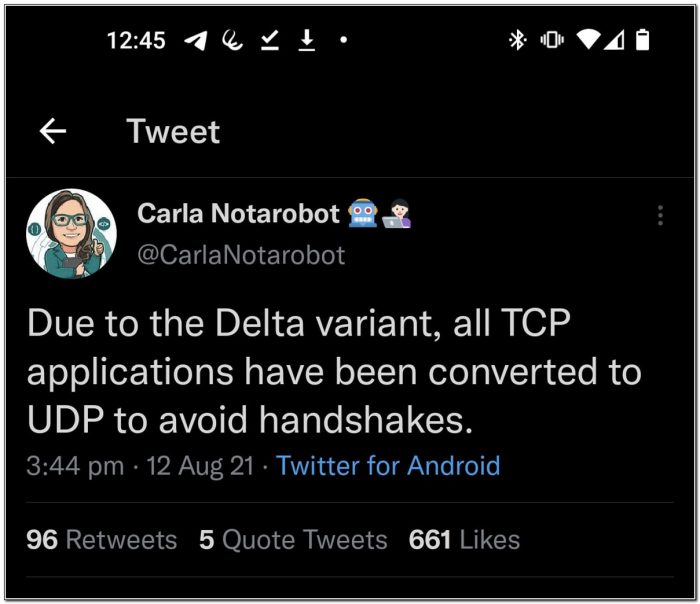Tap the checkmark task notification icon
The width and height of the screenshot is (700, 604).
point(270,40)
